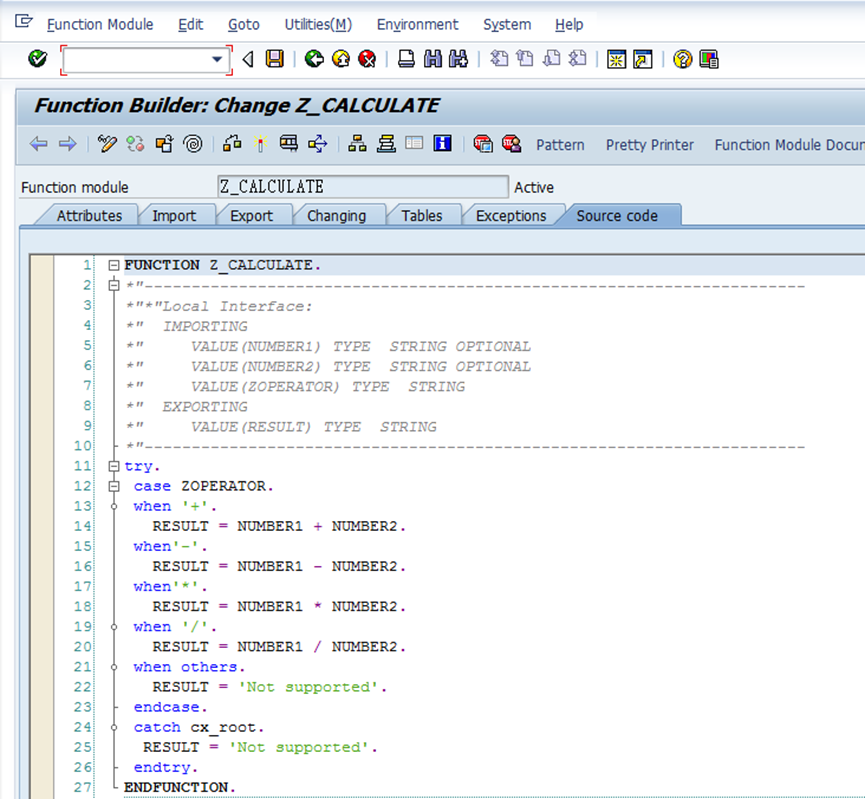Open the Utilities(M) menu
This screenshot has width=865, height=799.
click(318, 24)
